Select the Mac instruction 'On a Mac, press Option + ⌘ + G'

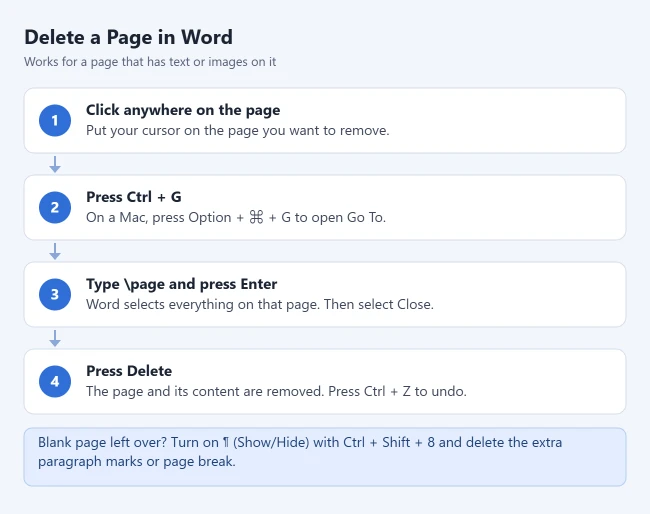pos(188,218)
